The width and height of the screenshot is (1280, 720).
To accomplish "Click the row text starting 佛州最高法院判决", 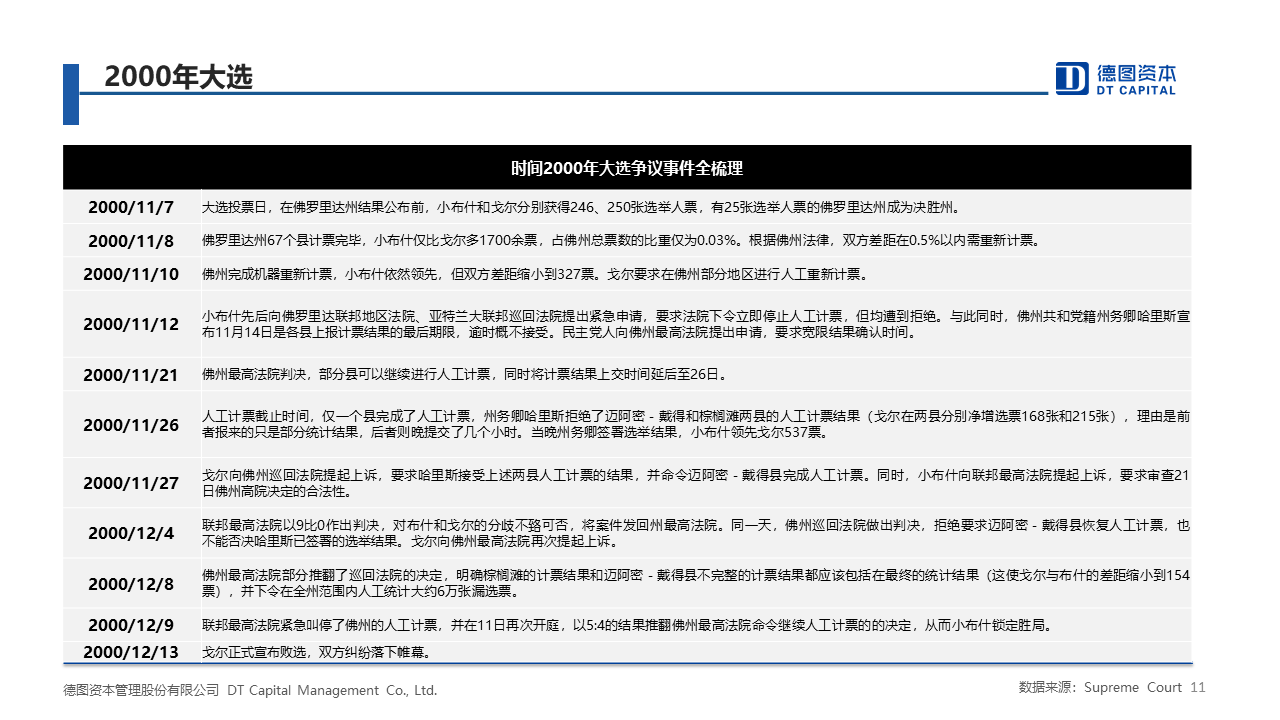I will [x=464, y=375].
